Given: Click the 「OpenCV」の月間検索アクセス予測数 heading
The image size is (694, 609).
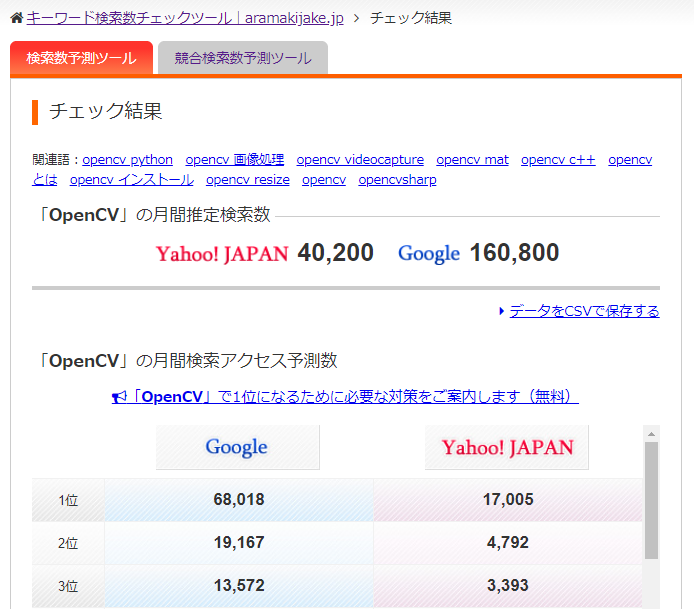Looking at the screenshot, I should coord(187,361).
